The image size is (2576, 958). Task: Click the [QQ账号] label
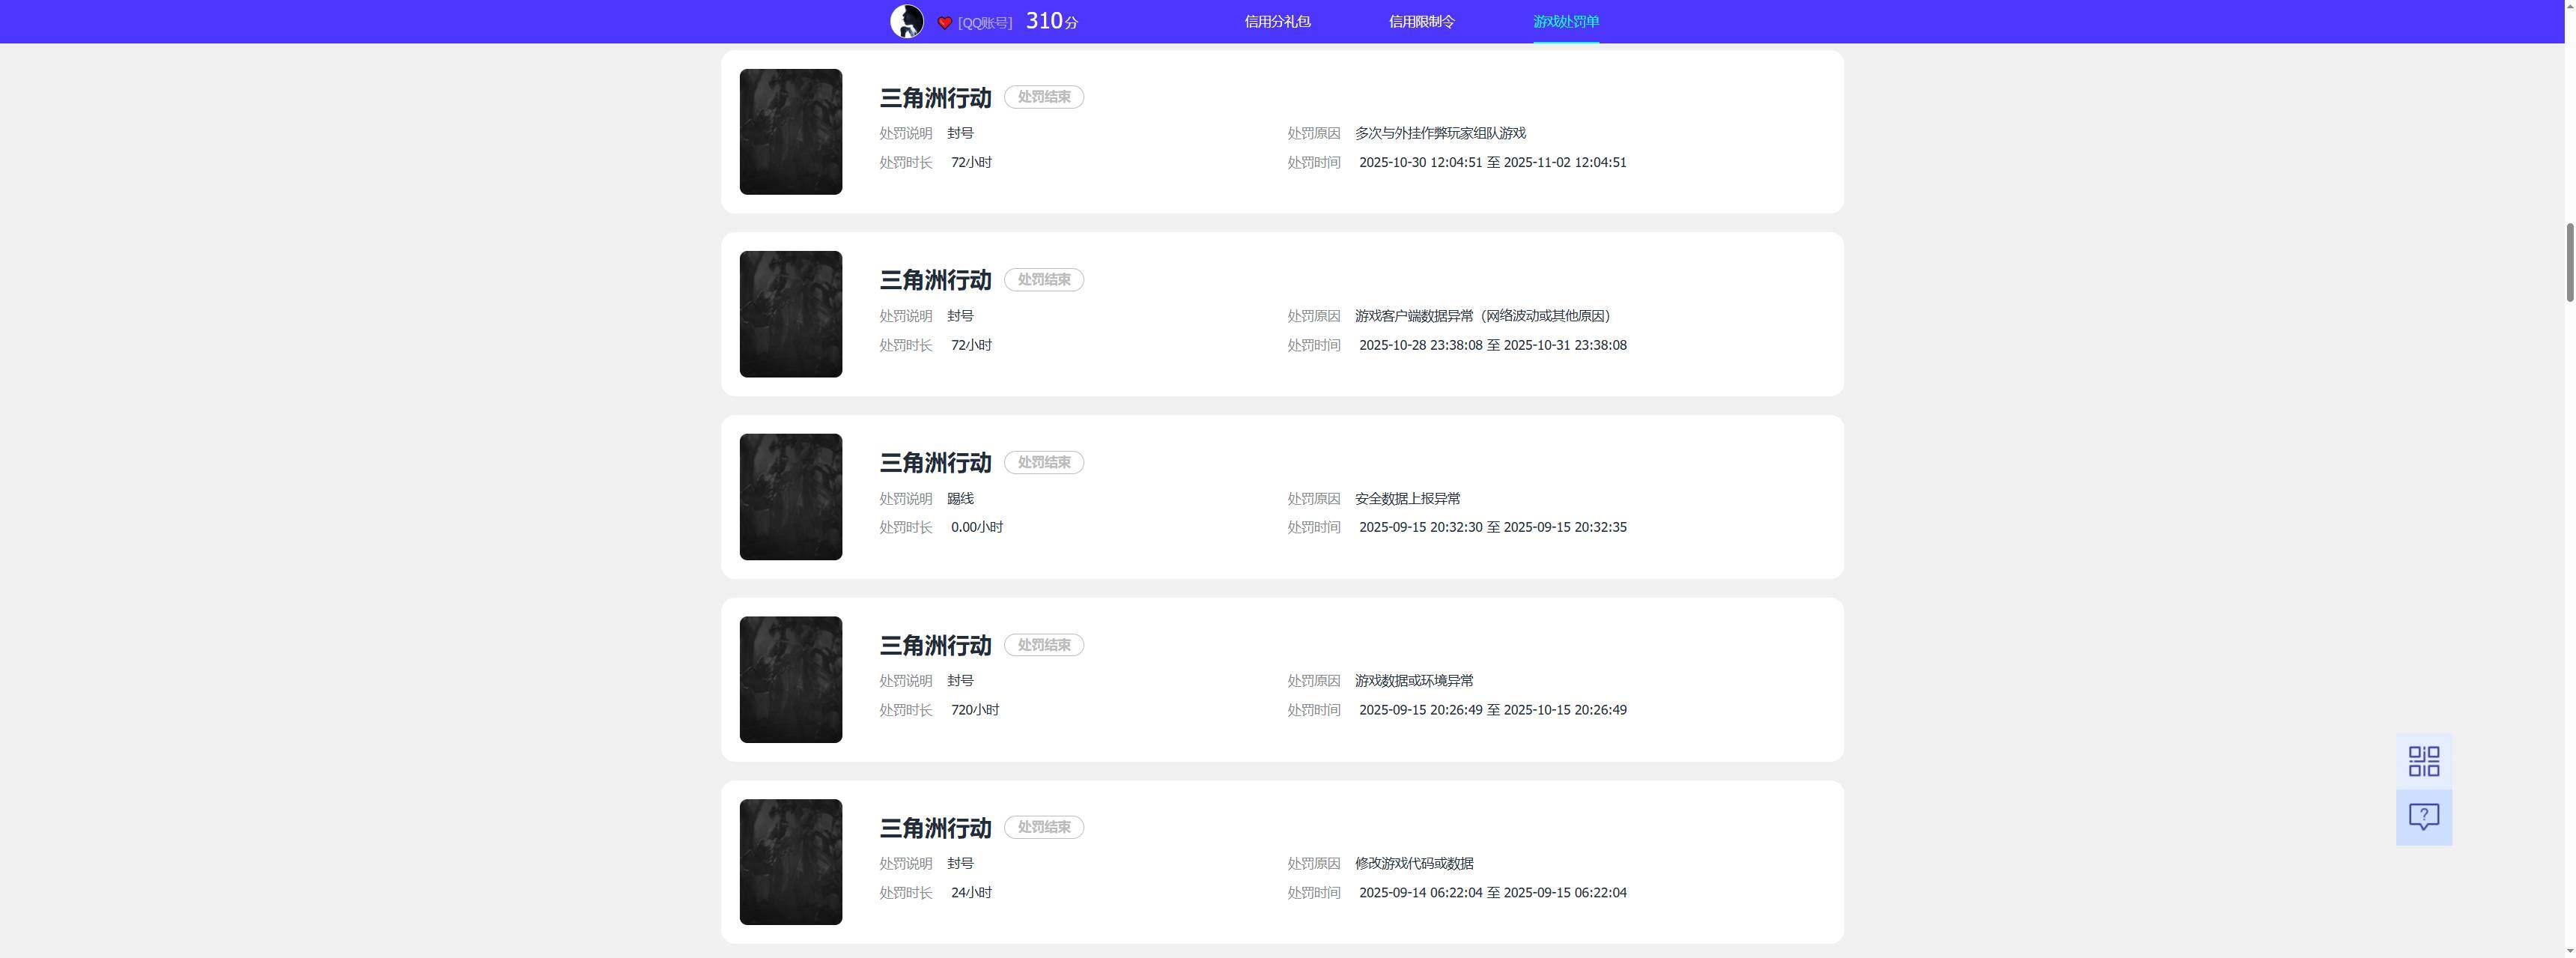tap(984, 23)
